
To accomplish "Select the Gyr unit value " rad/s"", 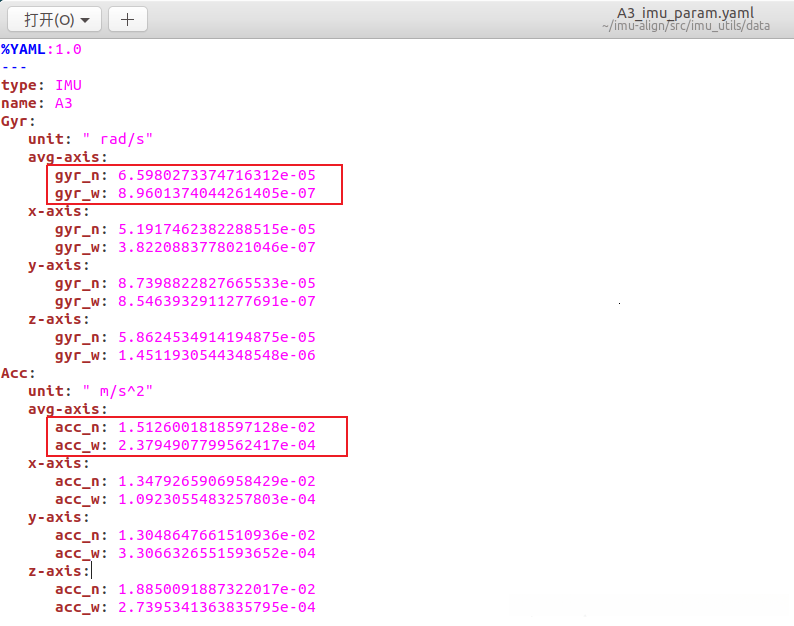I will pos(117,139).
